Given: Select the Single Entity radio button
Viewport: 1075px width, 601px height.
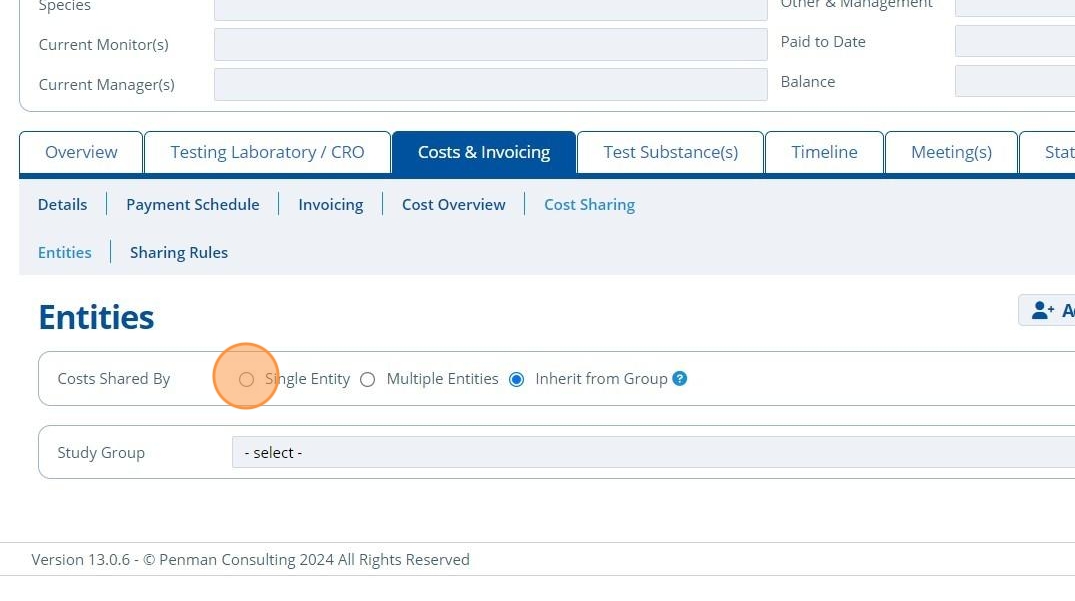Looking at the screenshot, I should point(246,380).
